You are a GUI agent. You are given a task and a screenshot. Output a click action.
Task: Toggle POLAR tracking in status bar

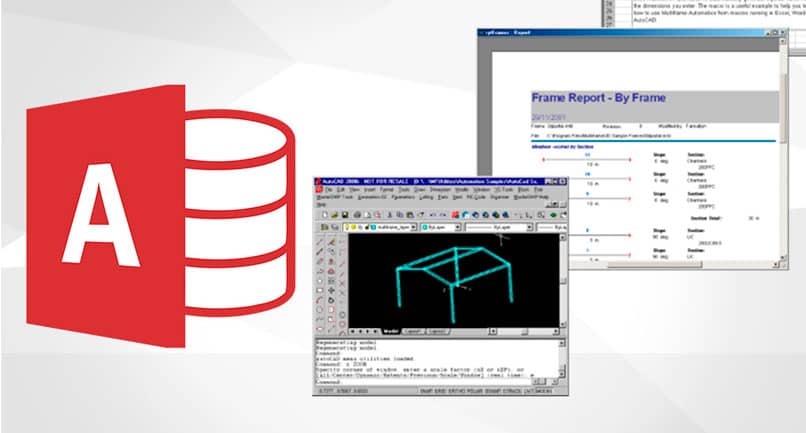[x=475, y=391]
